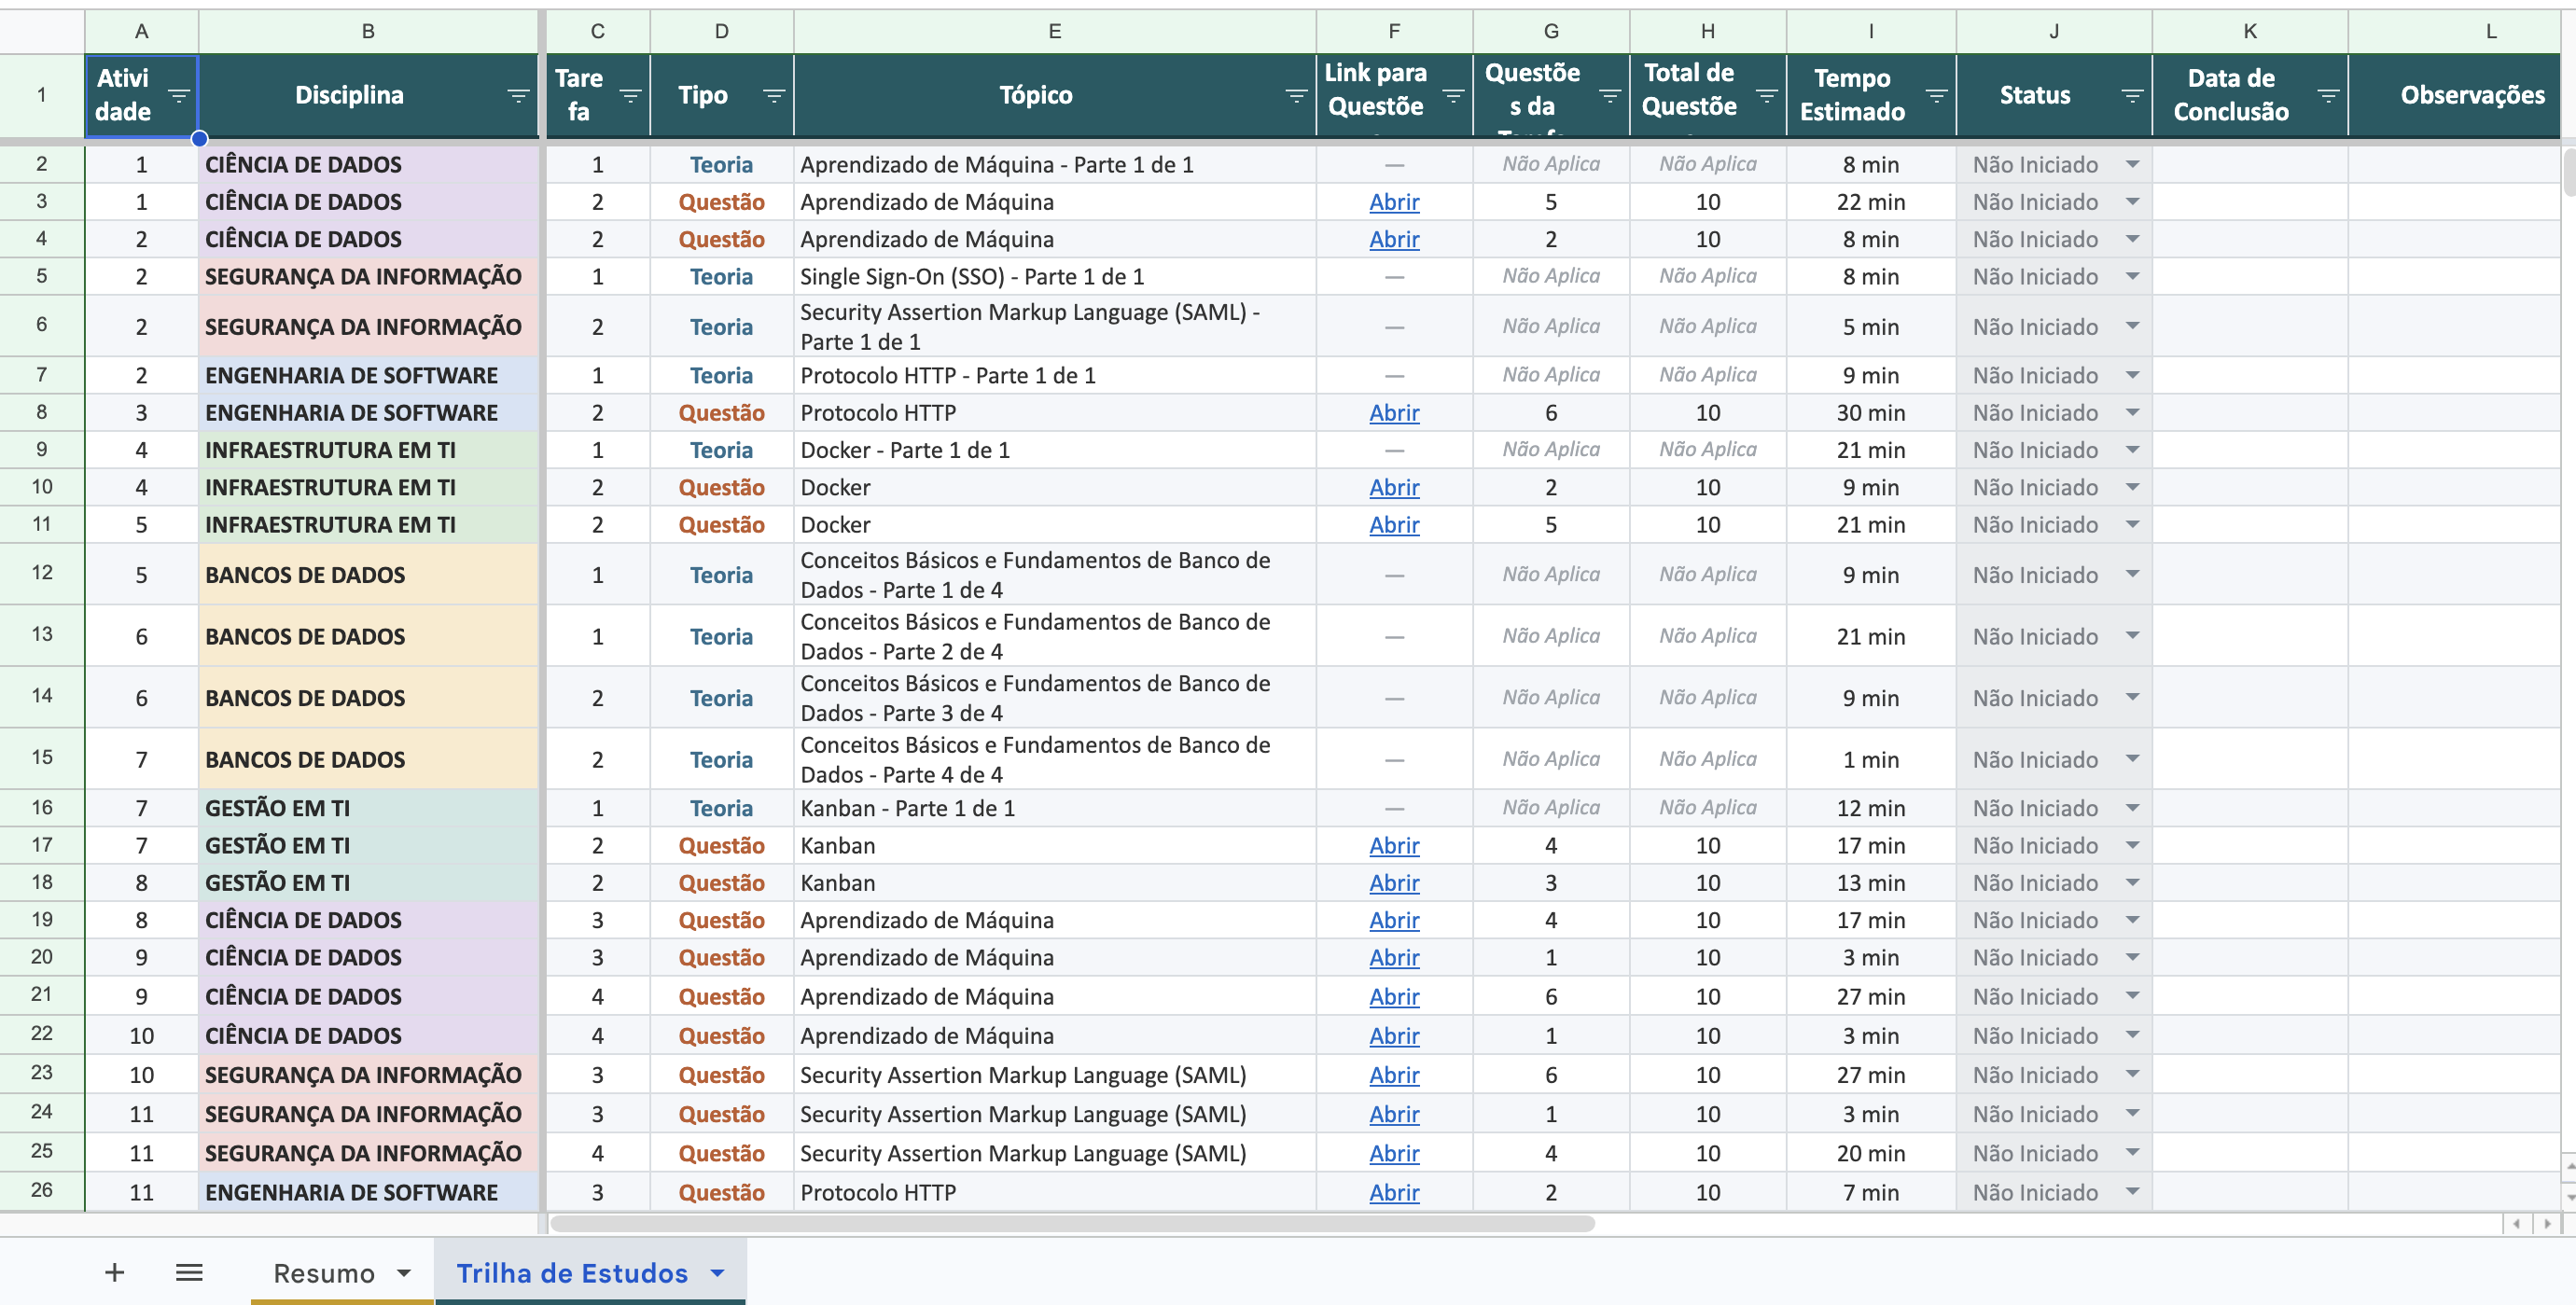
Task: Select cell 'Single Sign-On (SSO) - Parte 1 de 1'
Action: click(1055, 276)
